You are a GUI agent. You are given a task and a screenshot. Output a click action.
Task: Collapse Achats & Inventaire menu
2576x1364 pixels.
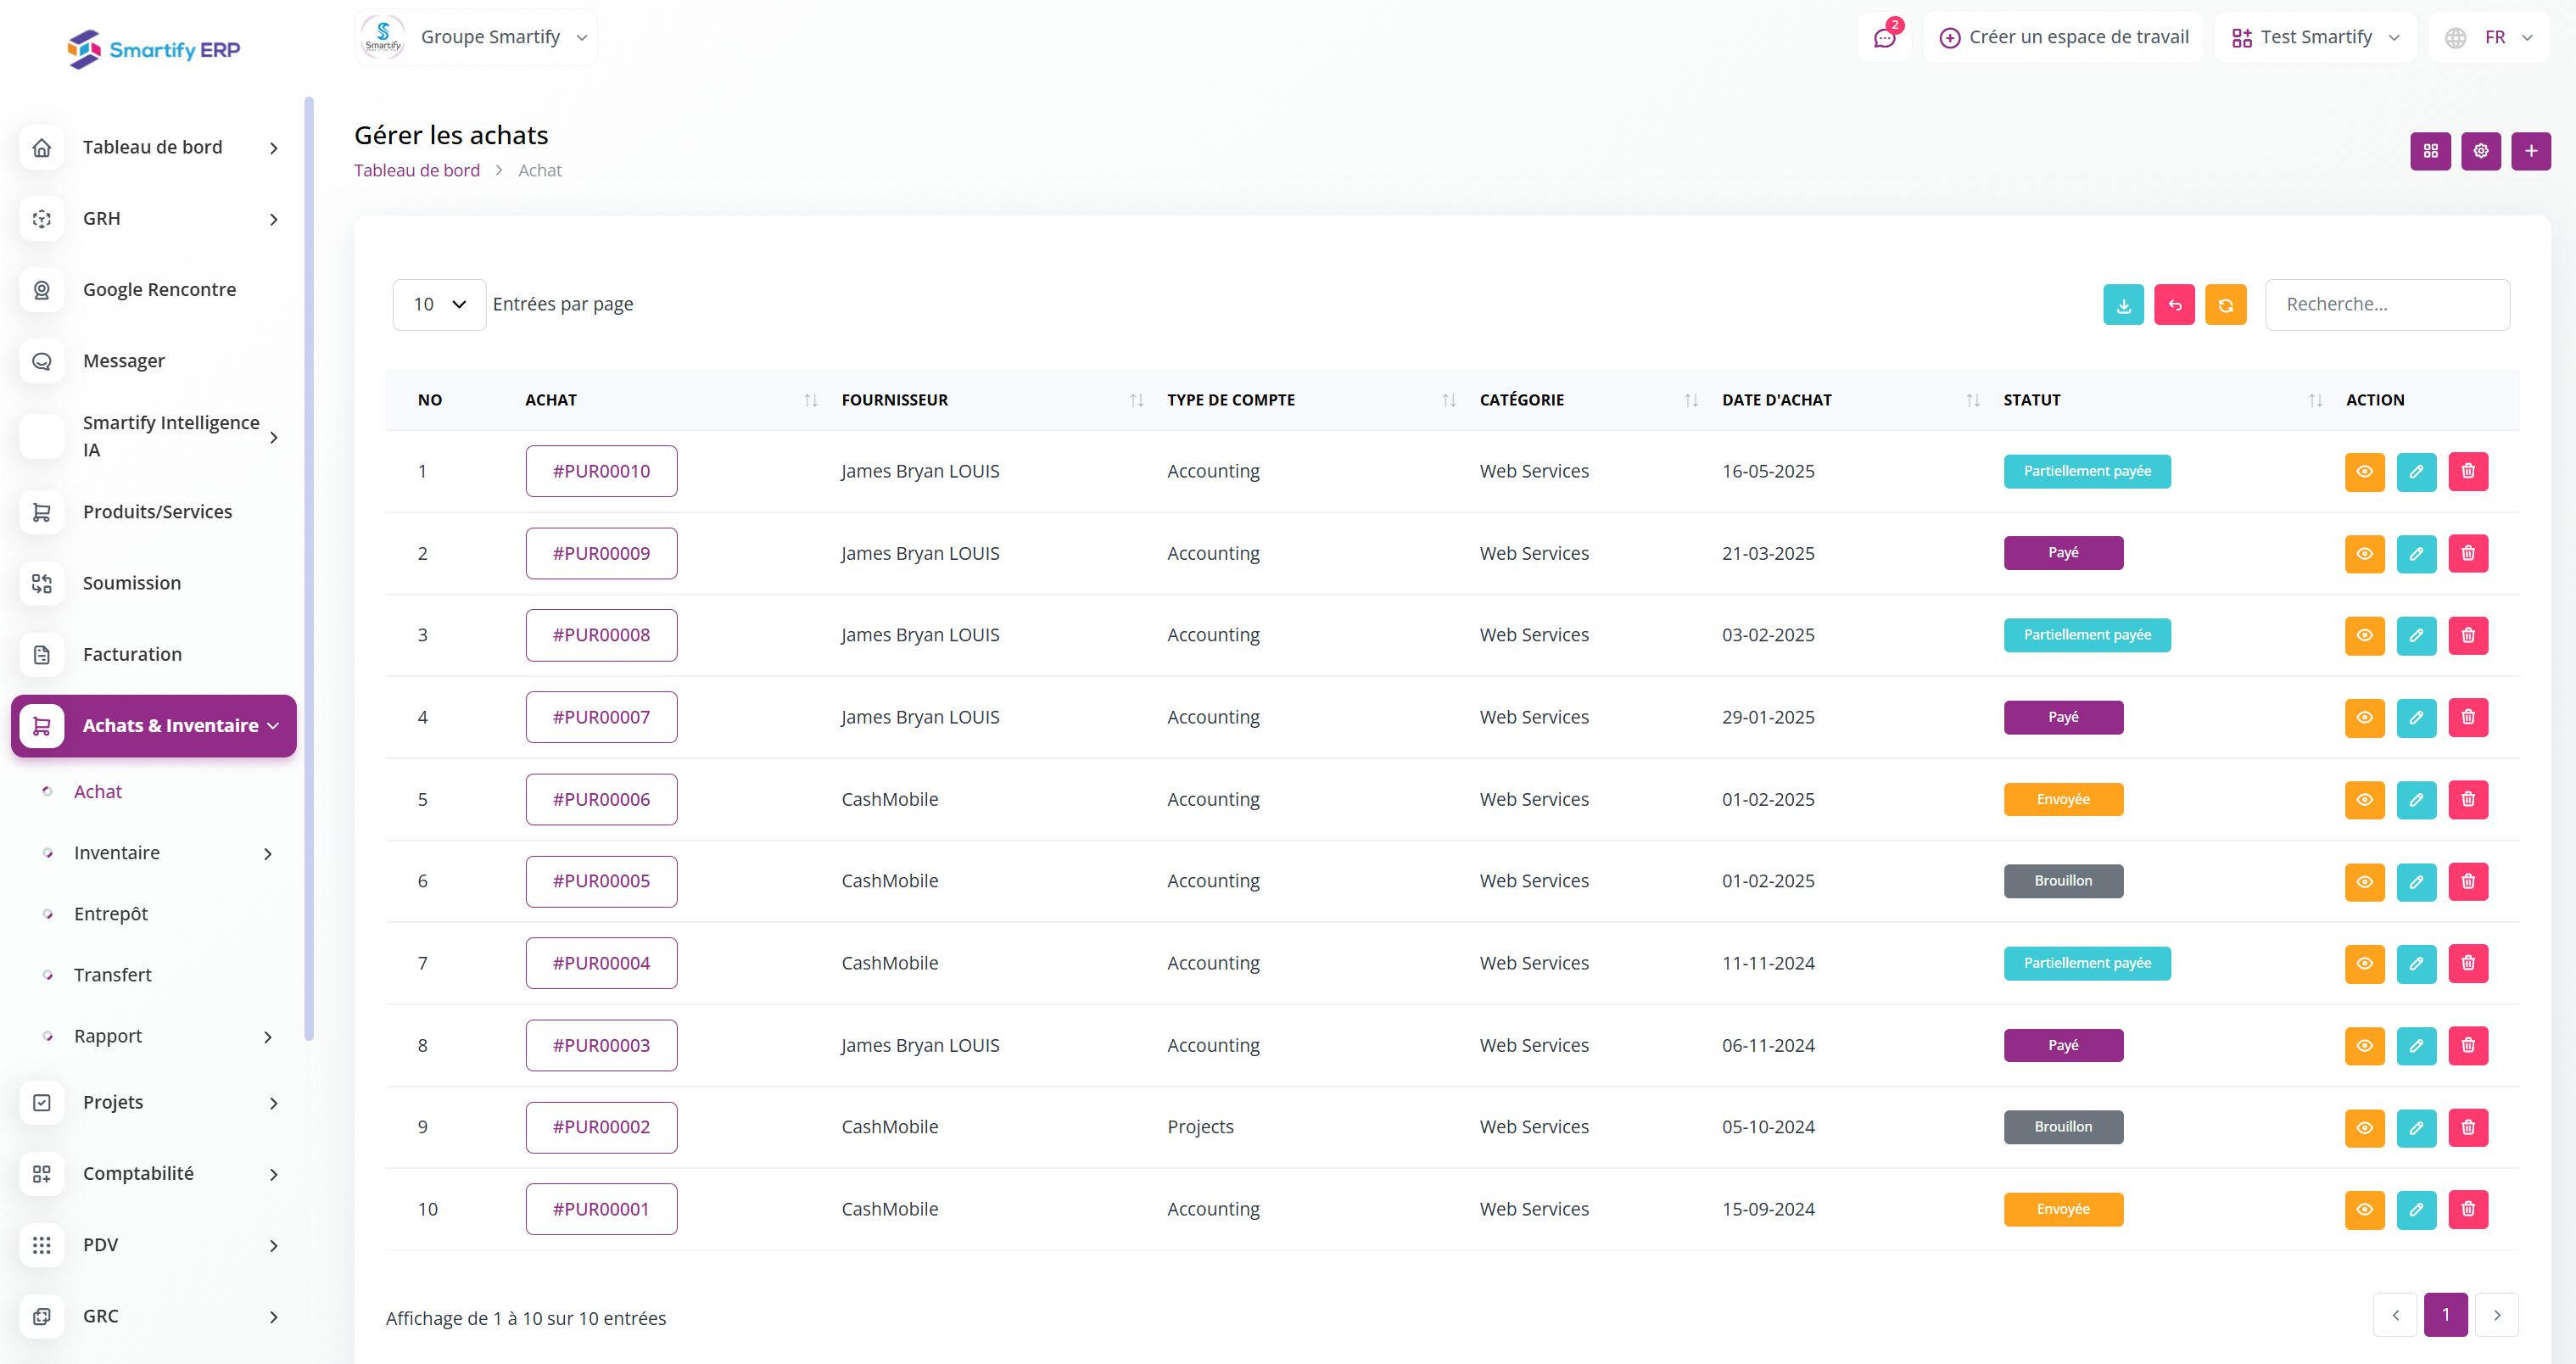[x=153, y=725]
